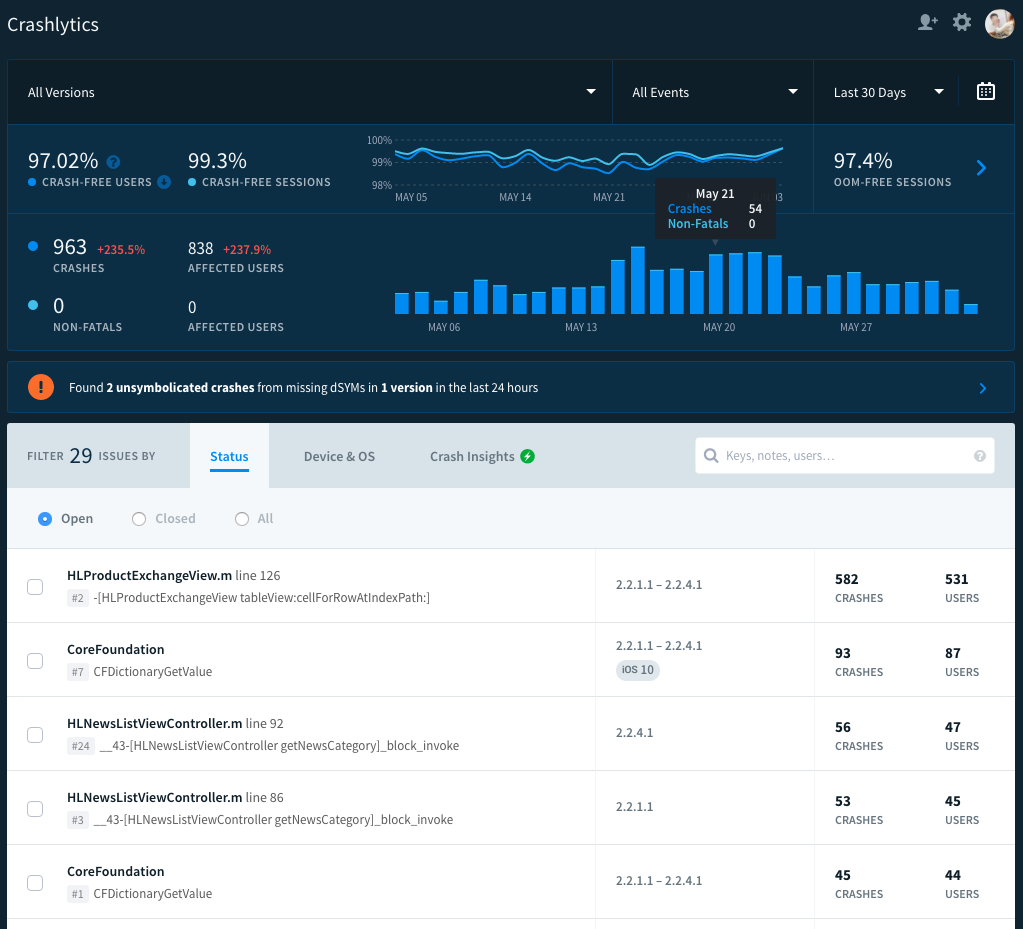Open the calendar date picker icon
The image size is (1023, 929).
click(x=985, y=92)
